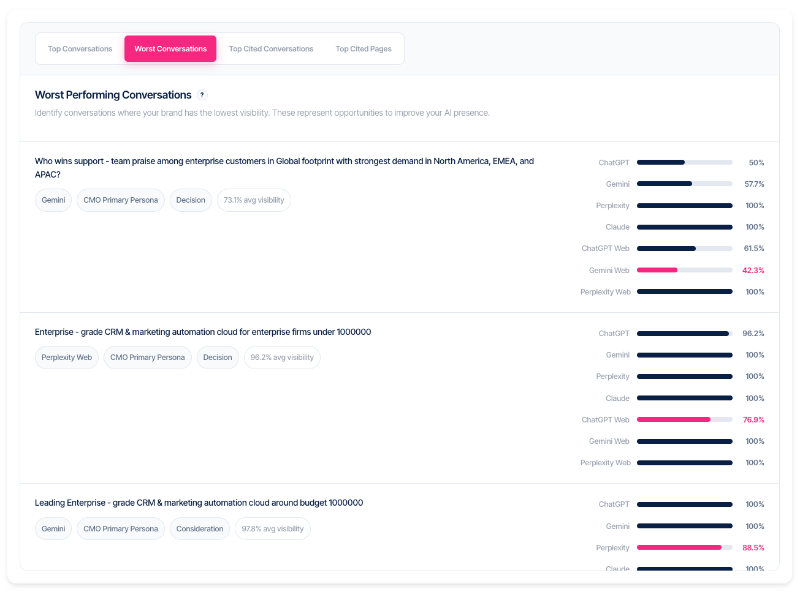Screen dimensions: 800x592
Task: Switch to the Top Conversations tab
Action: point(80,49)
